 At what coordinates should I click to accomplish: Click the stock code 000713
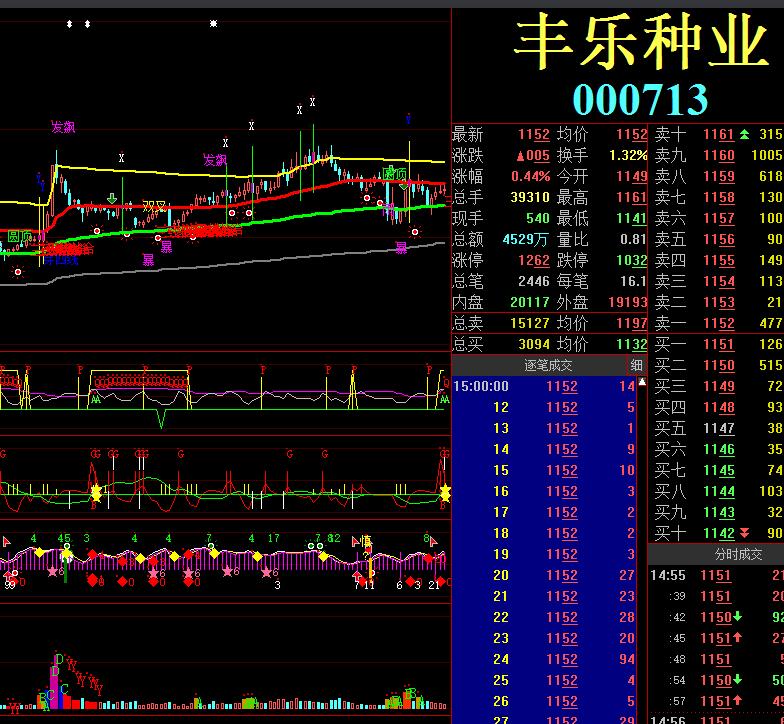[640, 99]
